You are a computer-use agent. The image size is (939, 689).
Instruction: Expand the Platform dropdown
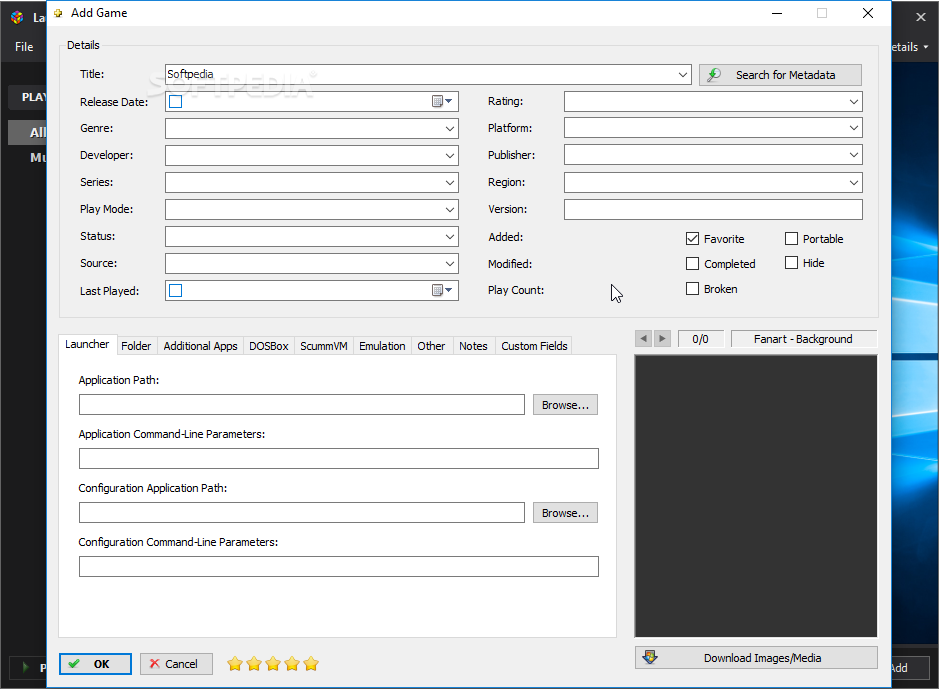click(854, 128)
